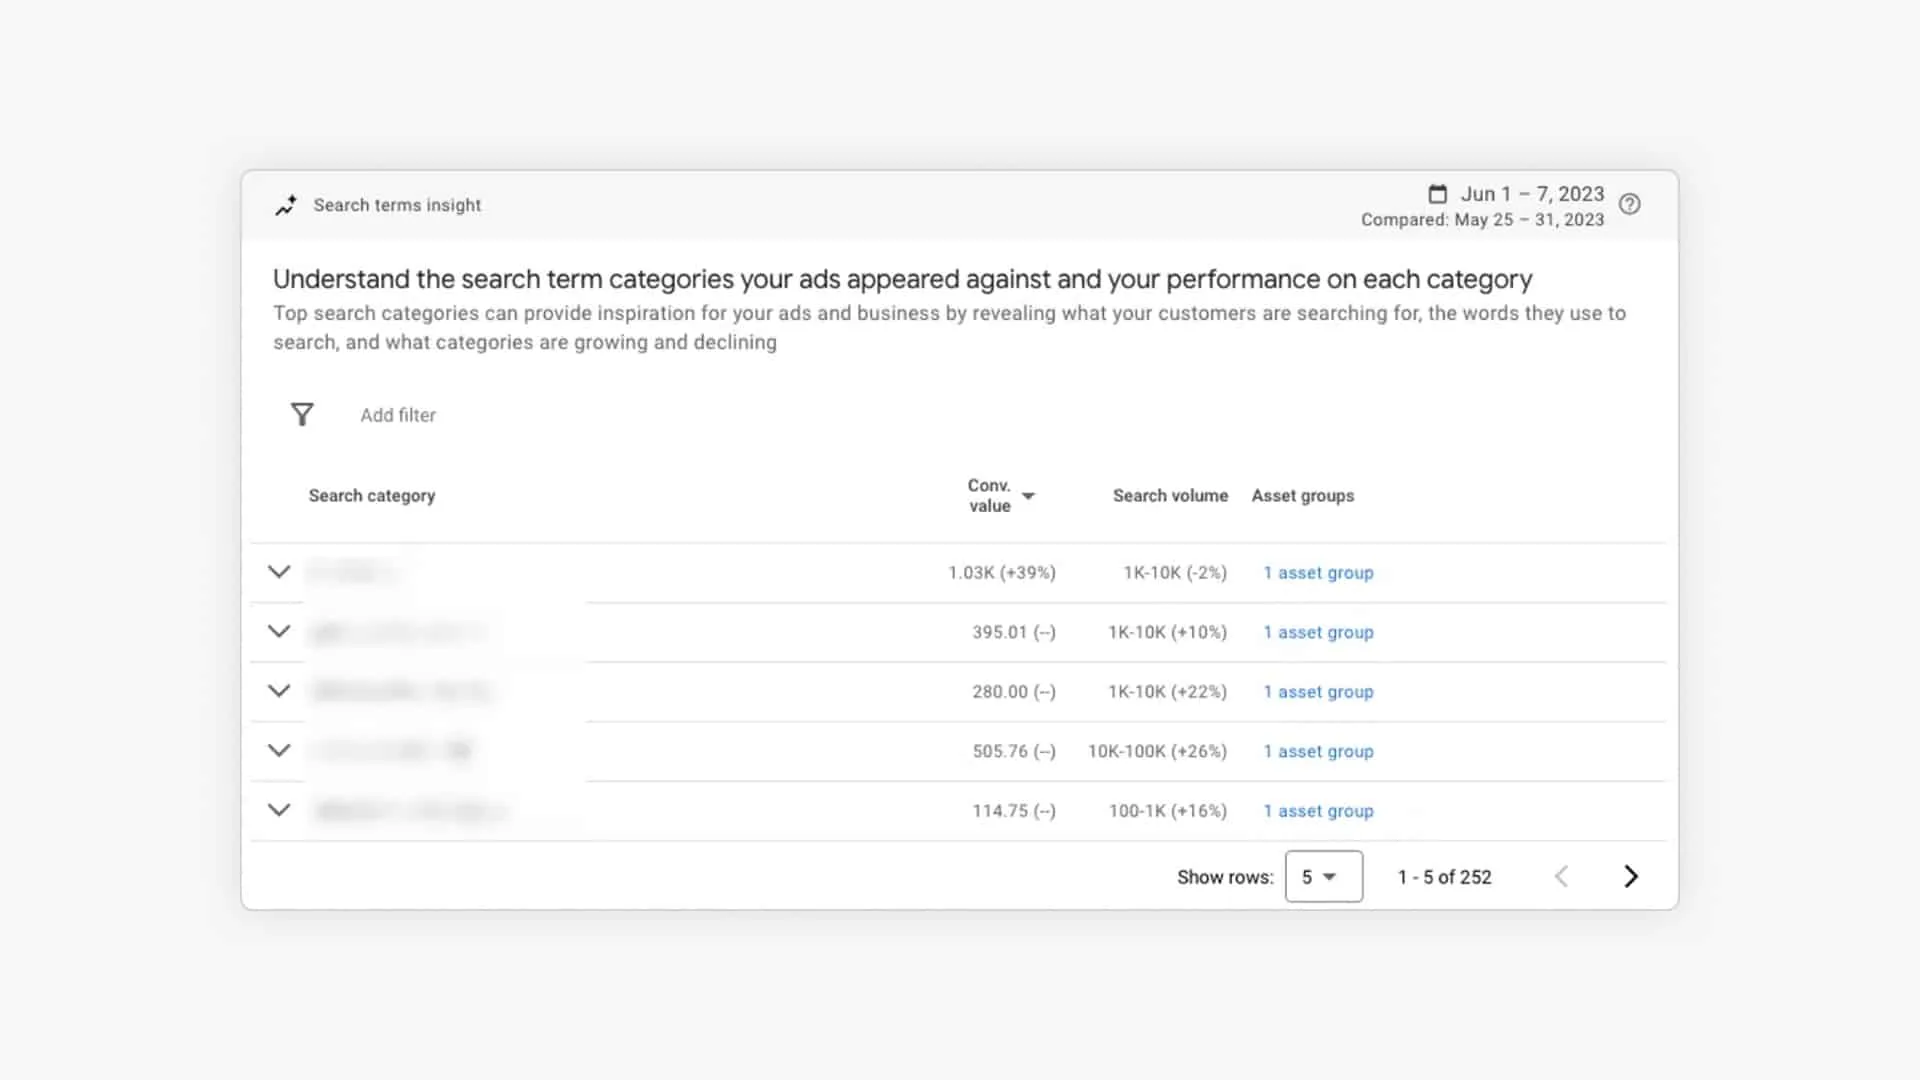Open asset group for the 114.75 row
The height and width of the screenshot is (1080, 1920).
pyautogui.click(x=1318, y=811)
